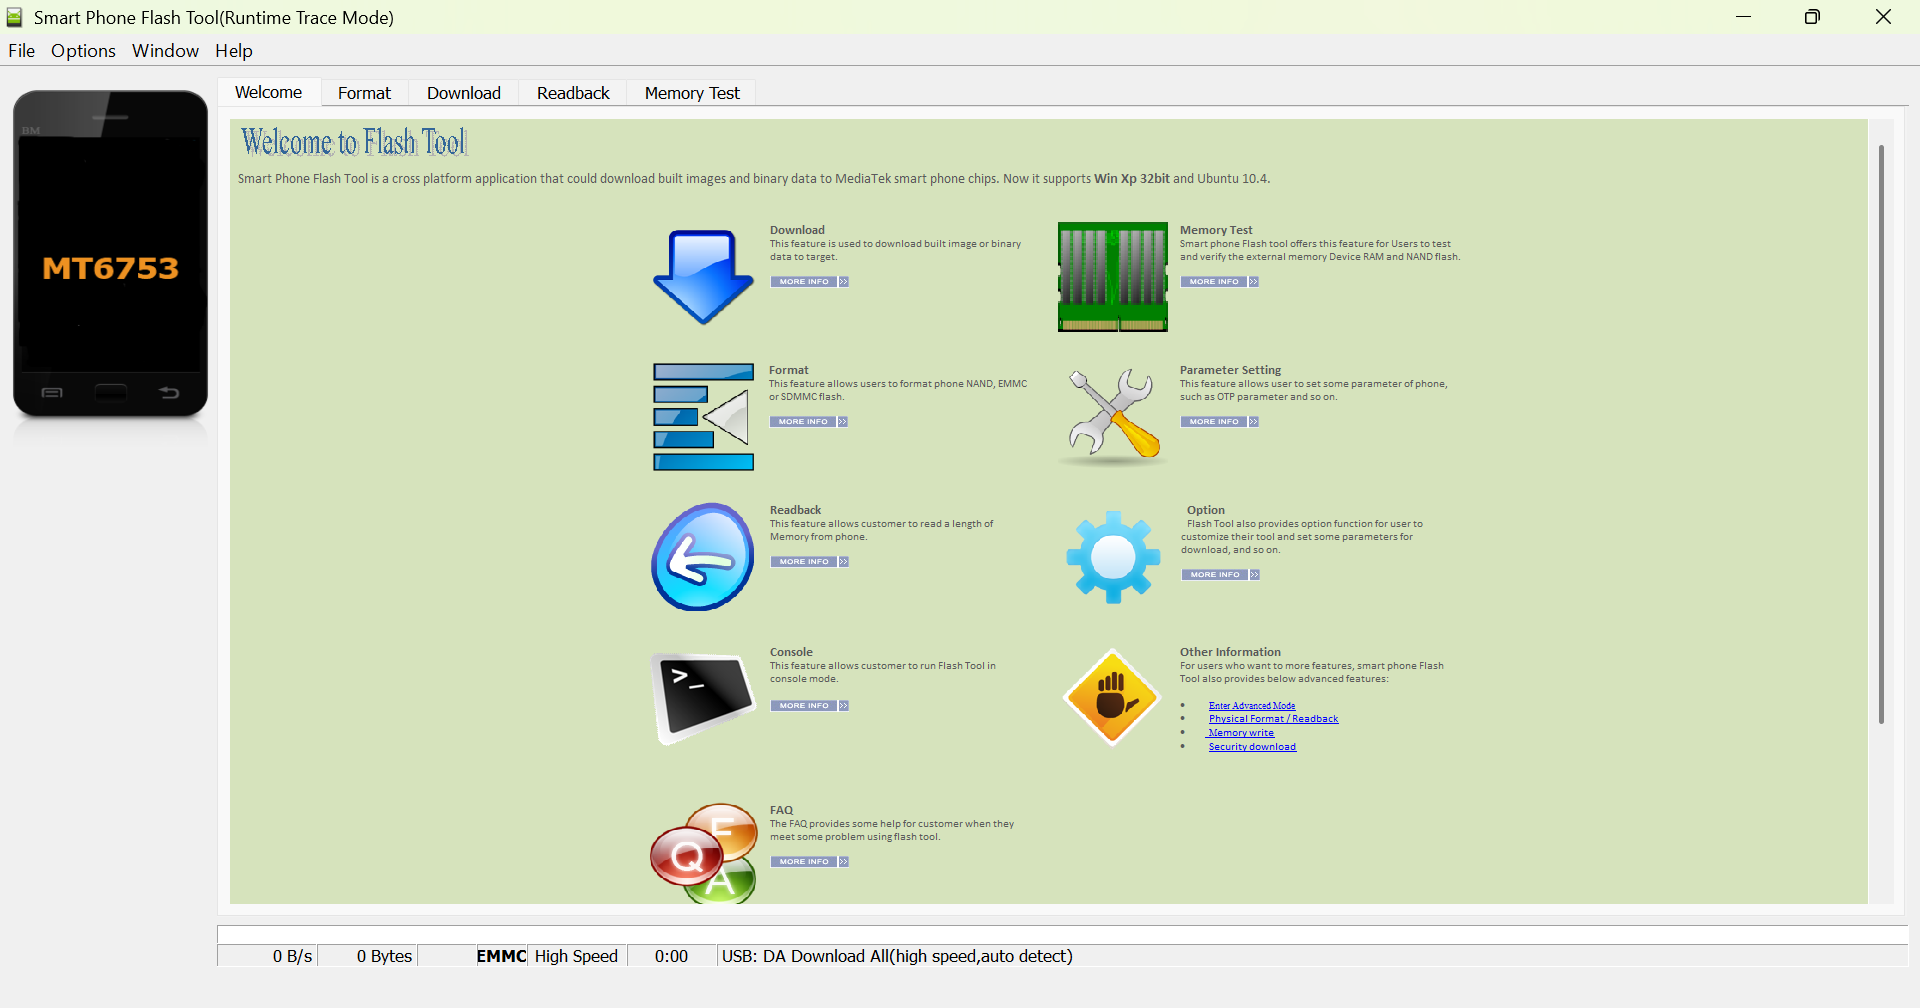Restore down the application window

pos(1812,17)
